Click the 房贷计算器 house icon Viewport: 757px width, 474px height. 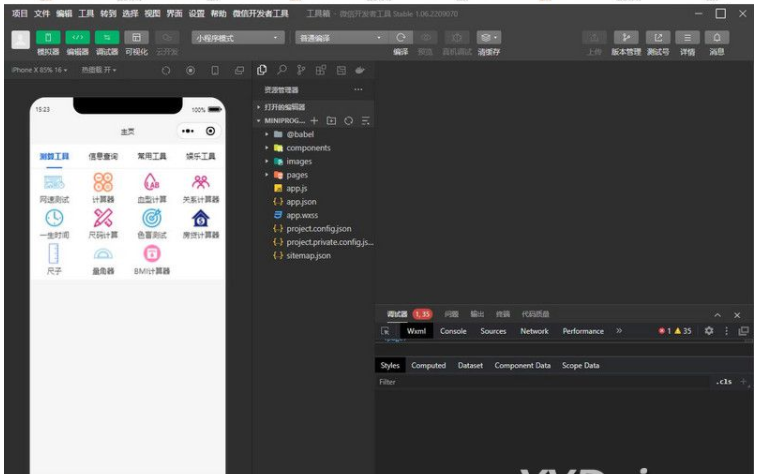pyautogui.click(x=201, y=217)
